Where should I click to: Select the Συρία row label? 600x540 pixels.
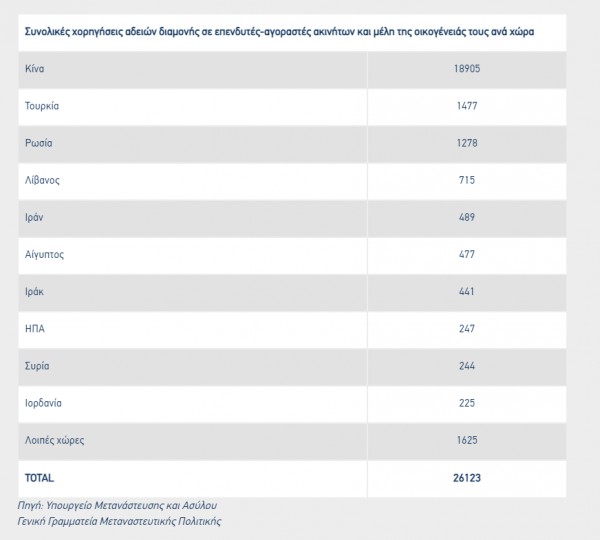tap(38, 365)
